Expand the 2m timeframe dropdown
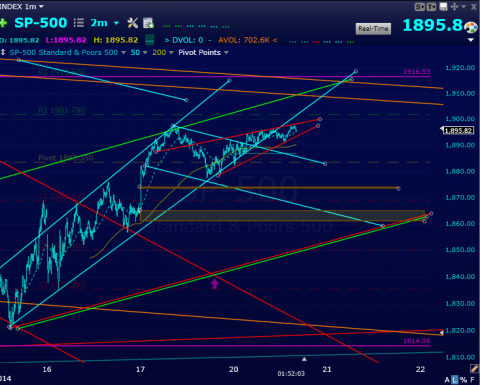The height and width of the screenshot is (385, 480). tap(116, 23)
